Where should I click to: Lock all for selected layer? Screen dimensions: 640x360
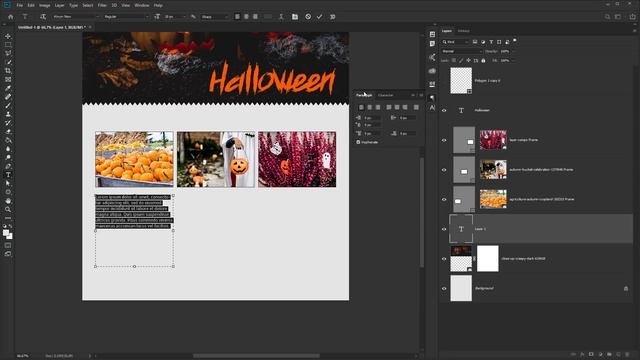coord(483,60)
